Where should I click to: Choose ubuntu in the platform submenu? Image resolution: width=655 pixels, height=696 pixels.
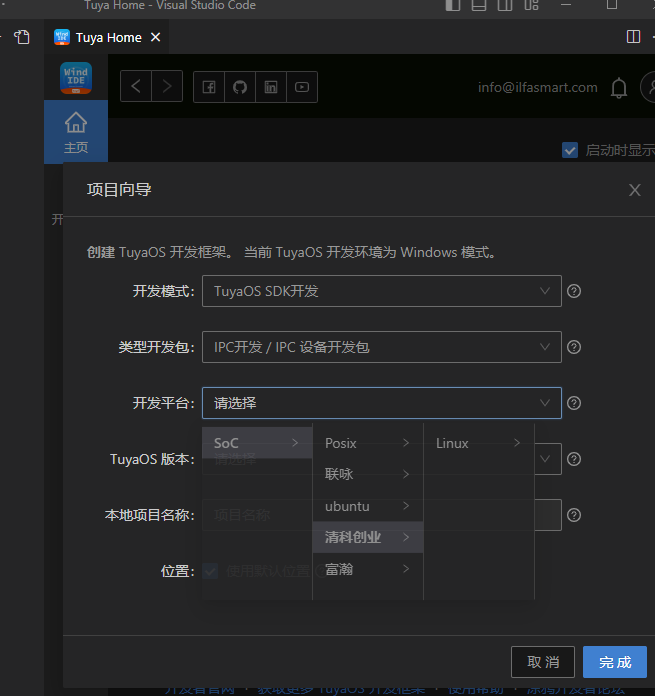(368, 506)
